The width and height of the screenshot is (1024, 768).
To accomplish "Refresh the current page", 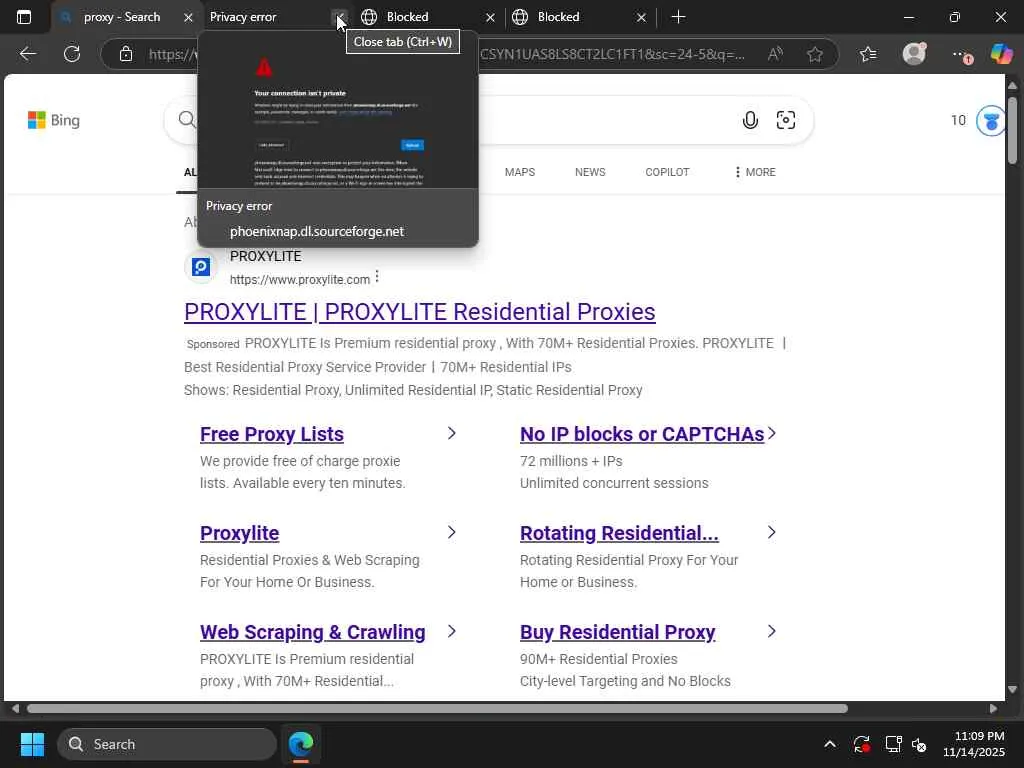I will coord(72,54).
